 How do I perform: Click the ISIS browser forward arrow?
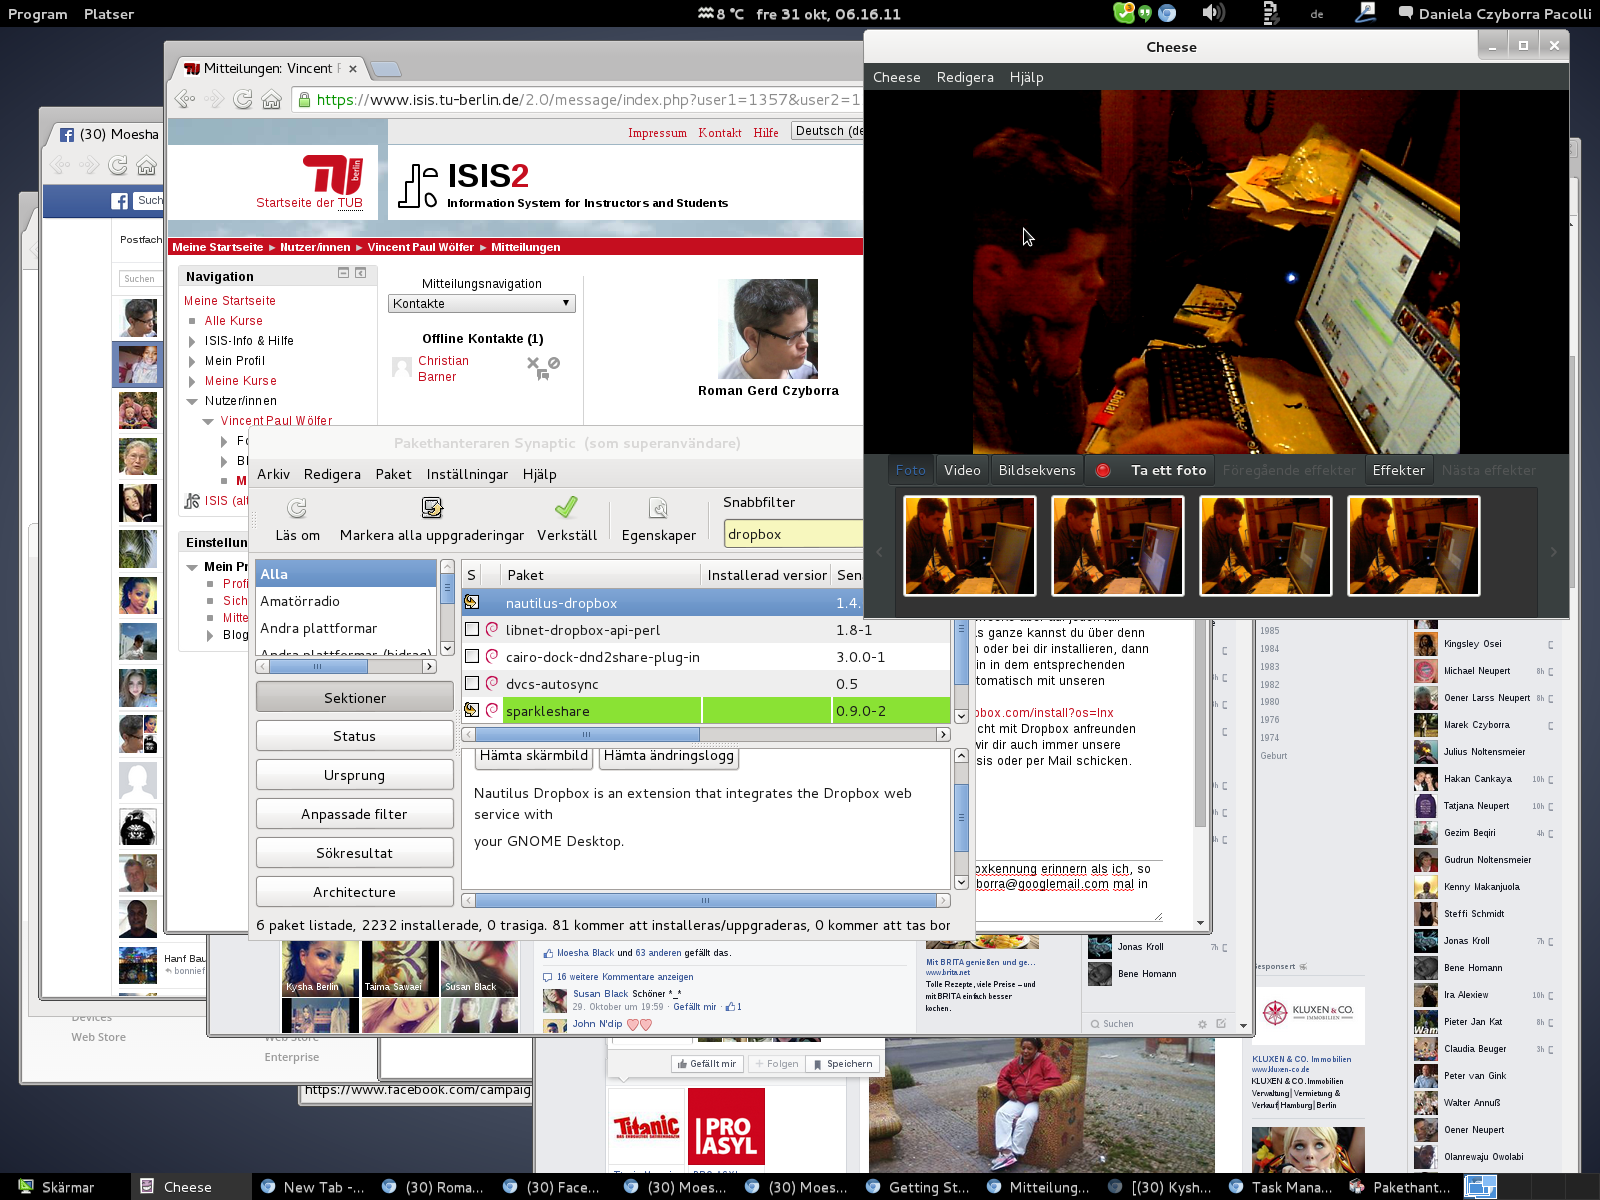[x=214, y=99]
